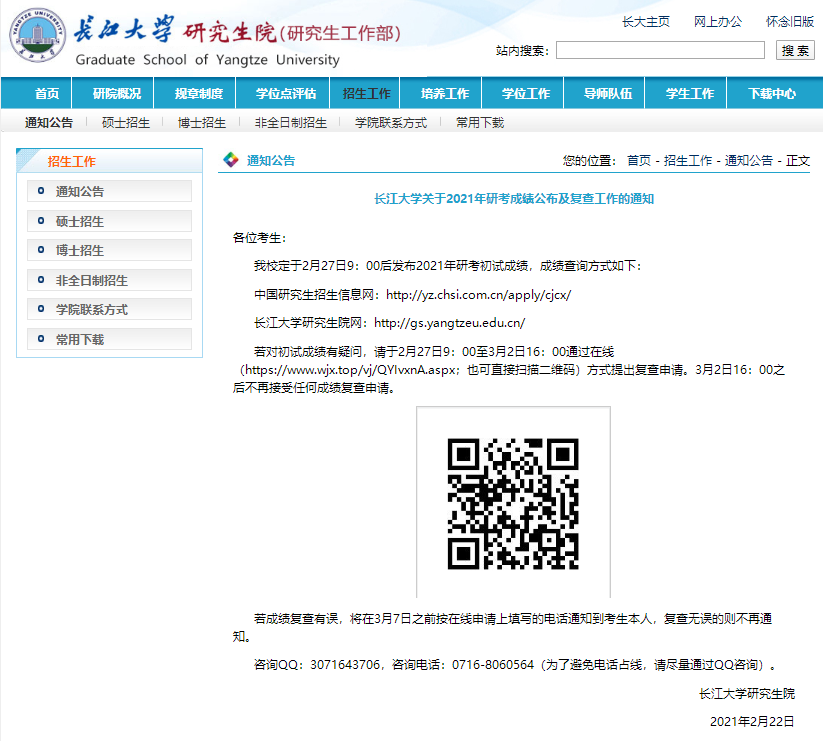Viewport: 823px width, 741px height.
Task: Click the site search input field
Action: pos(659,50)
